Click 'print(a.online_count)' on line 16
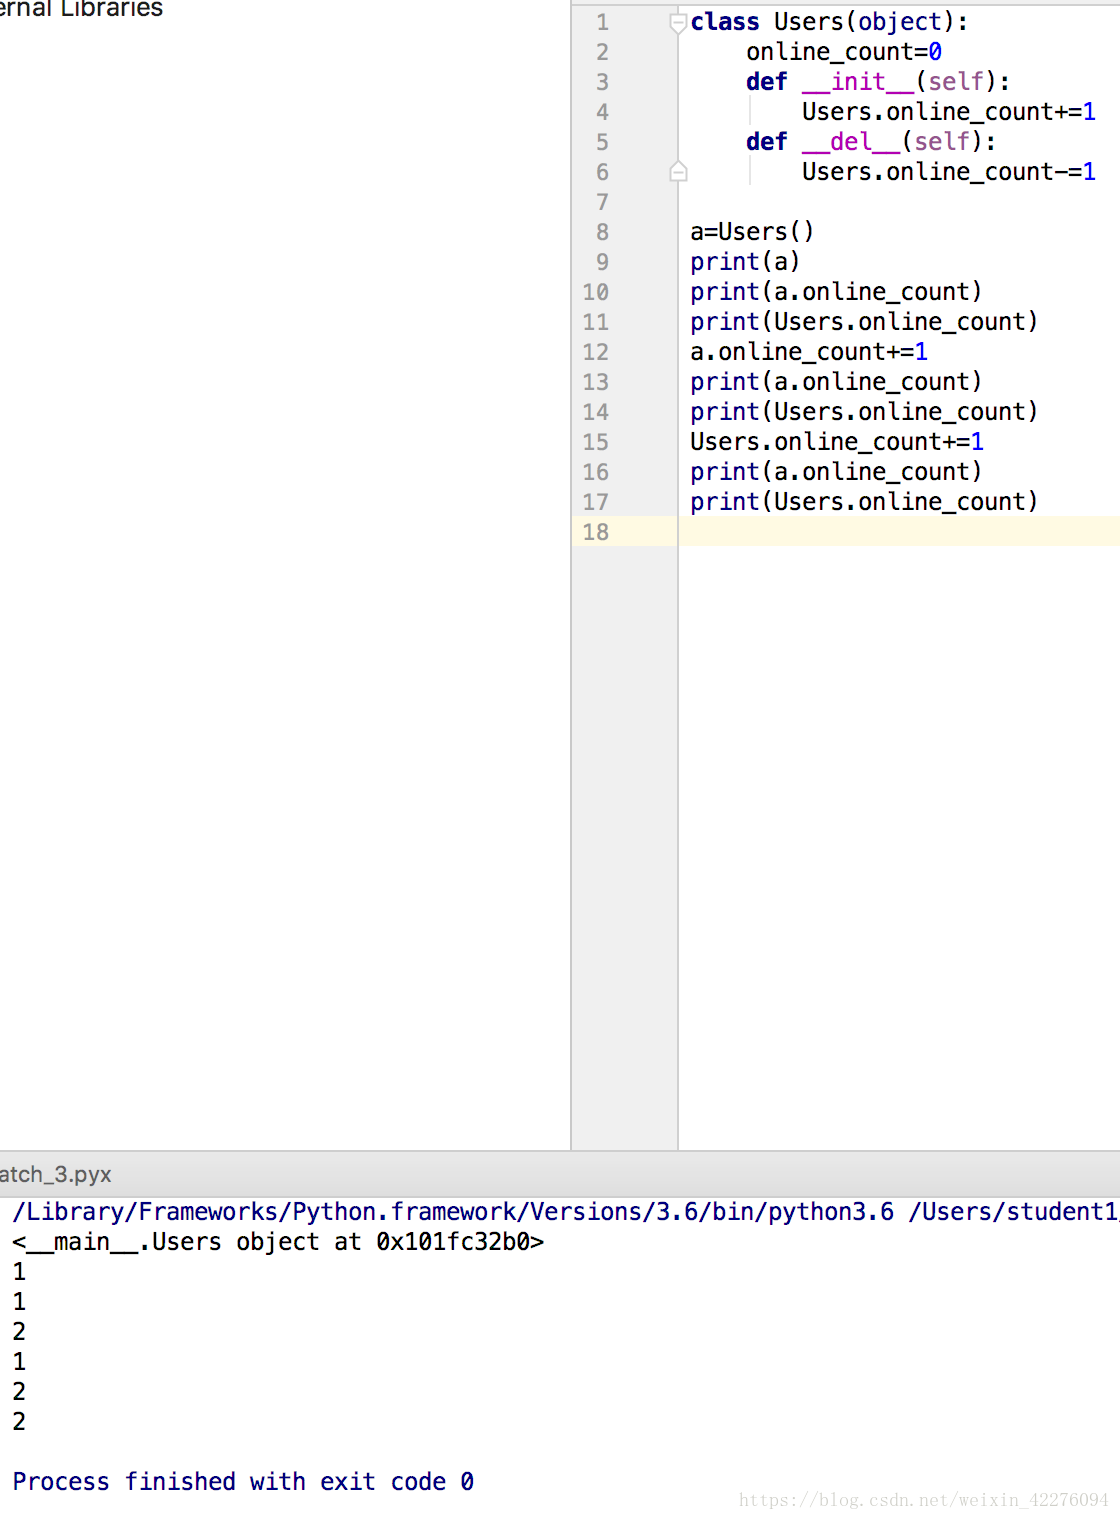 836,472
